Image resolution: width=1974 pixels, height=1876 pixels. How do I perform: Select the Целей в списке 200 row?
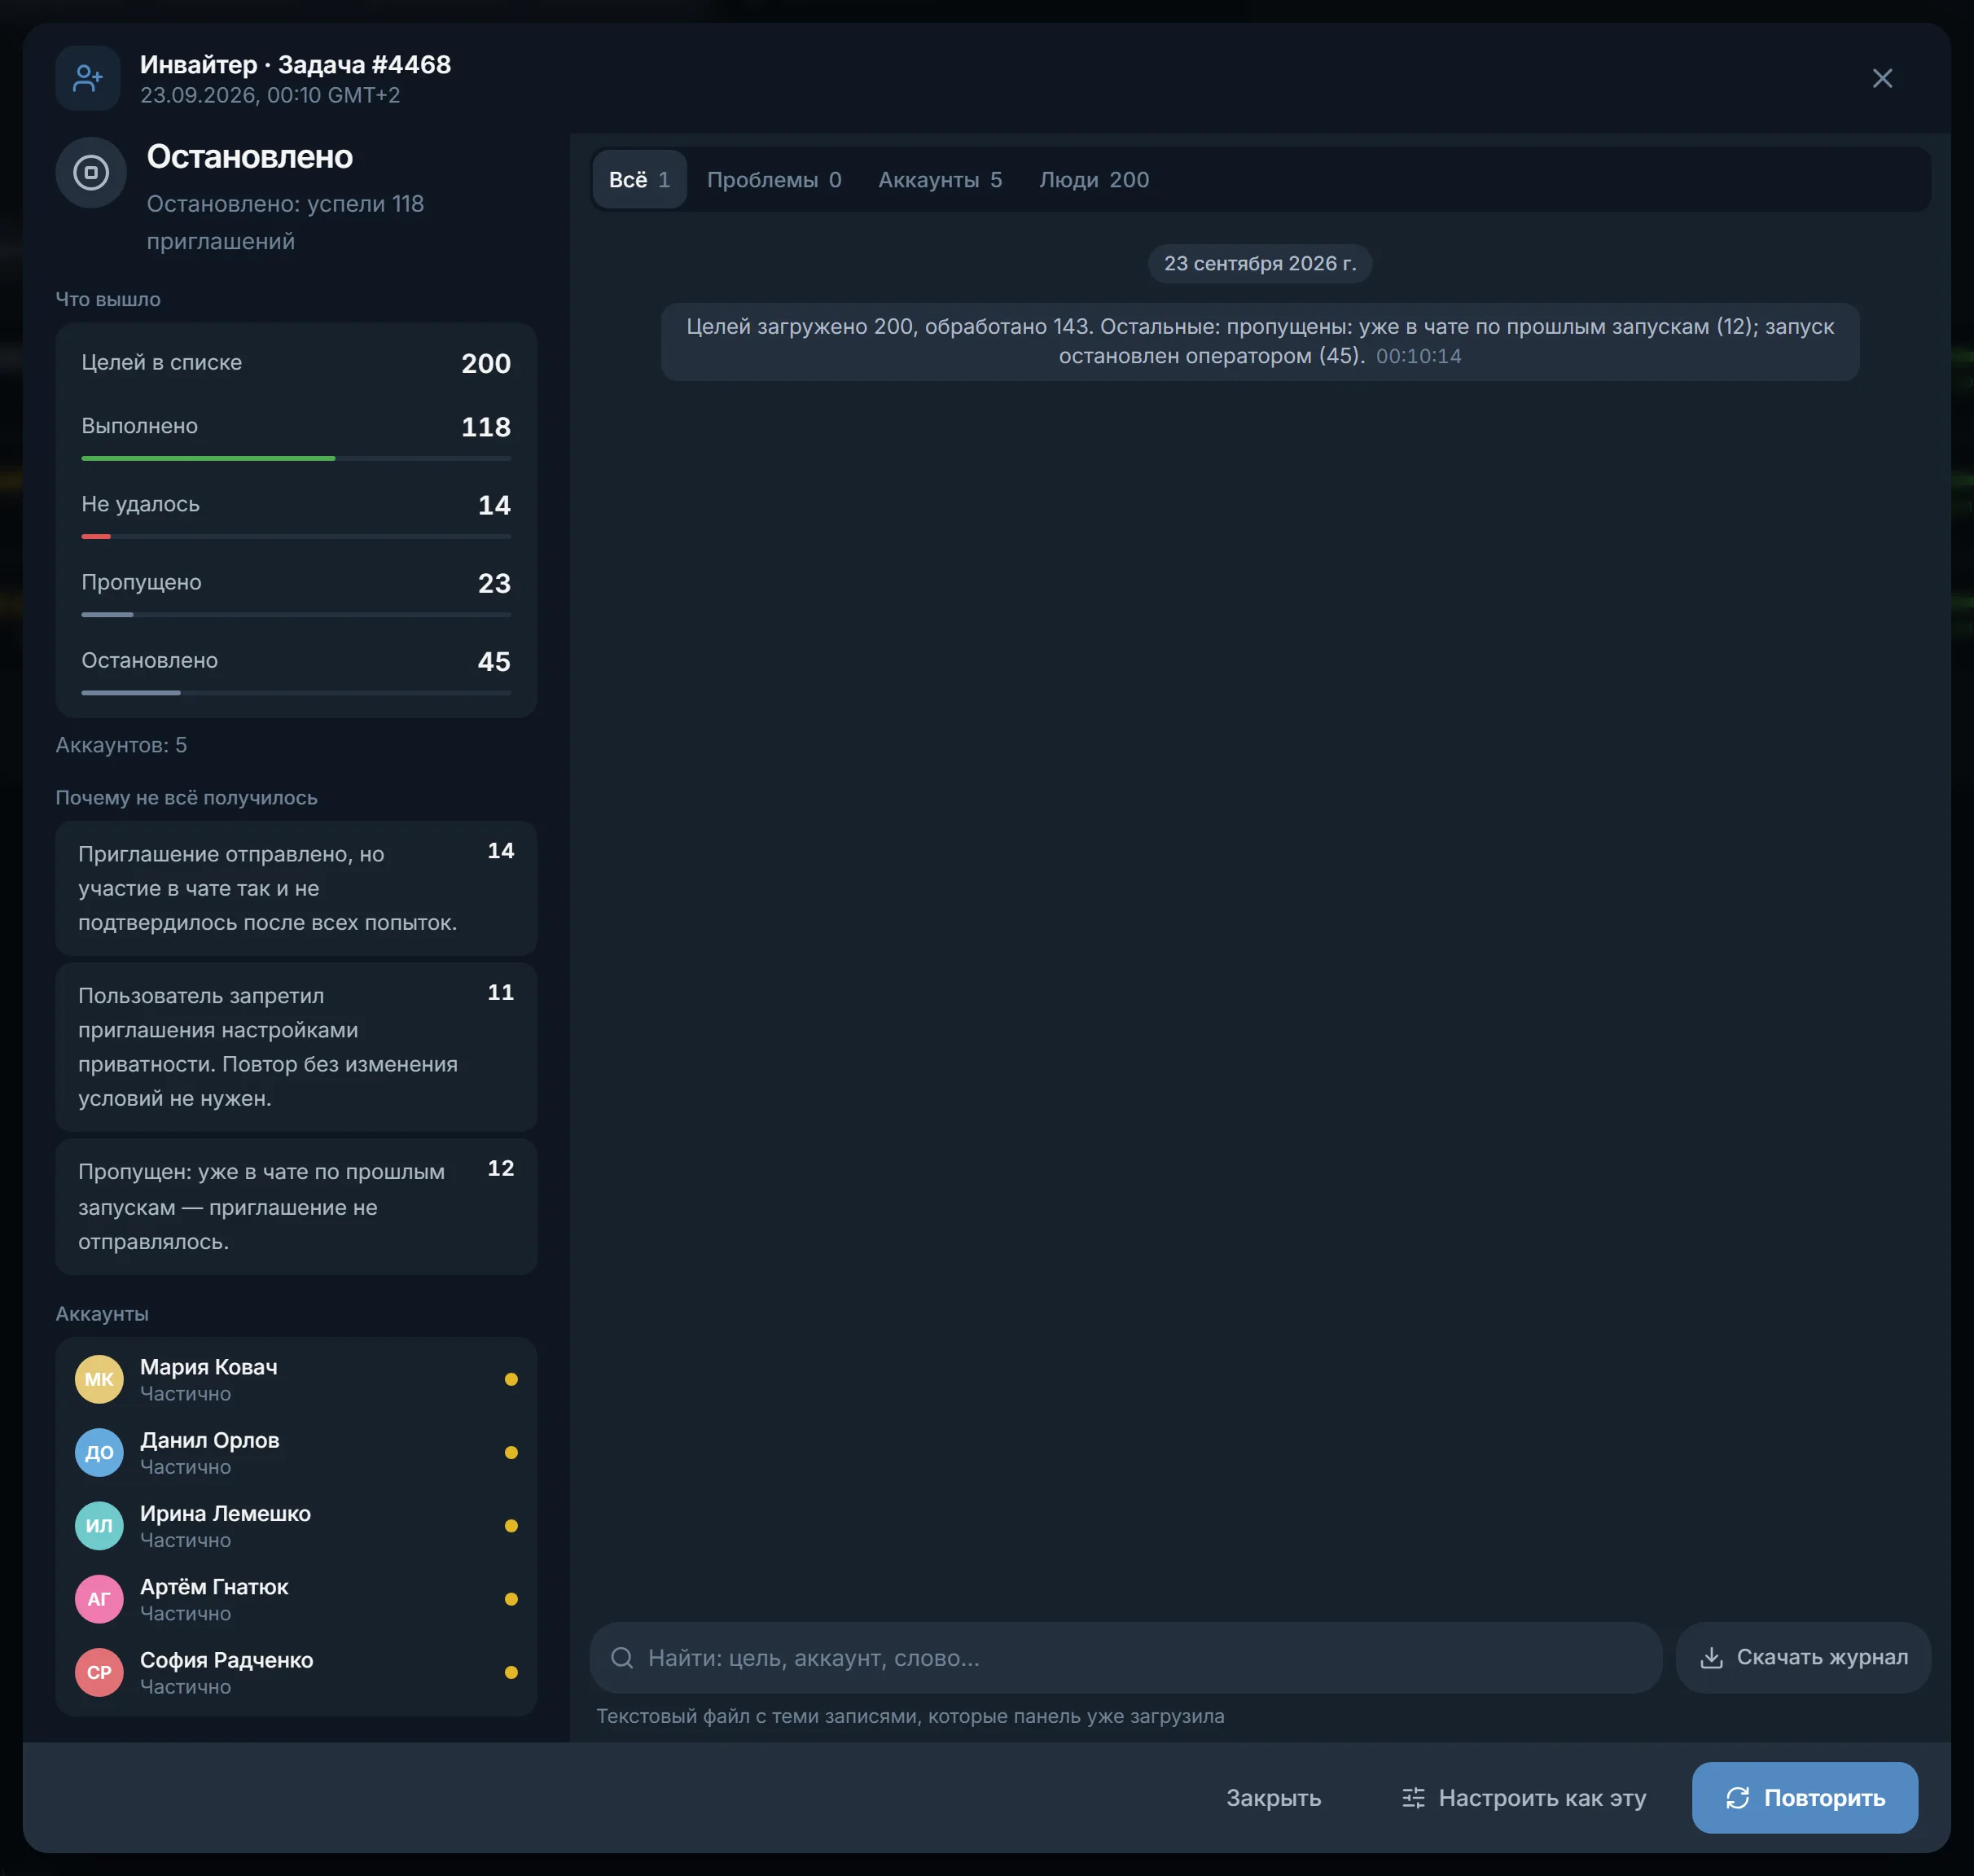click(296, 363)
